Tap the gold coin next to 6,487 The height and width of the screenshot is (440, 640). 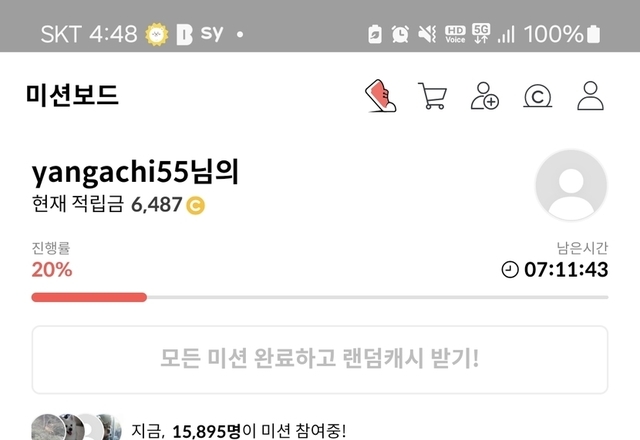(196, 205)
